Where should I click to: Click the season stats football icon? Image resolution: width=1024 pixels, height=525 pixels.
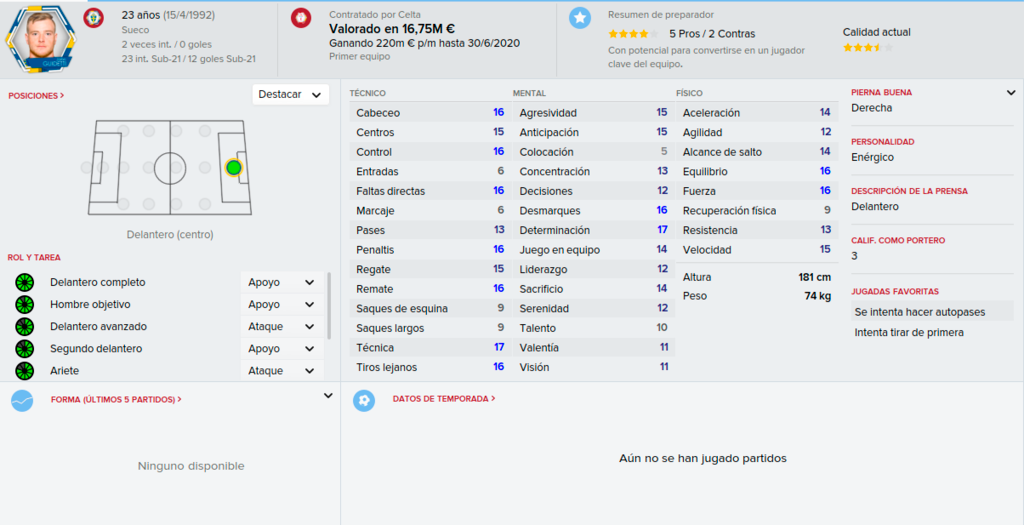(364, 400)
